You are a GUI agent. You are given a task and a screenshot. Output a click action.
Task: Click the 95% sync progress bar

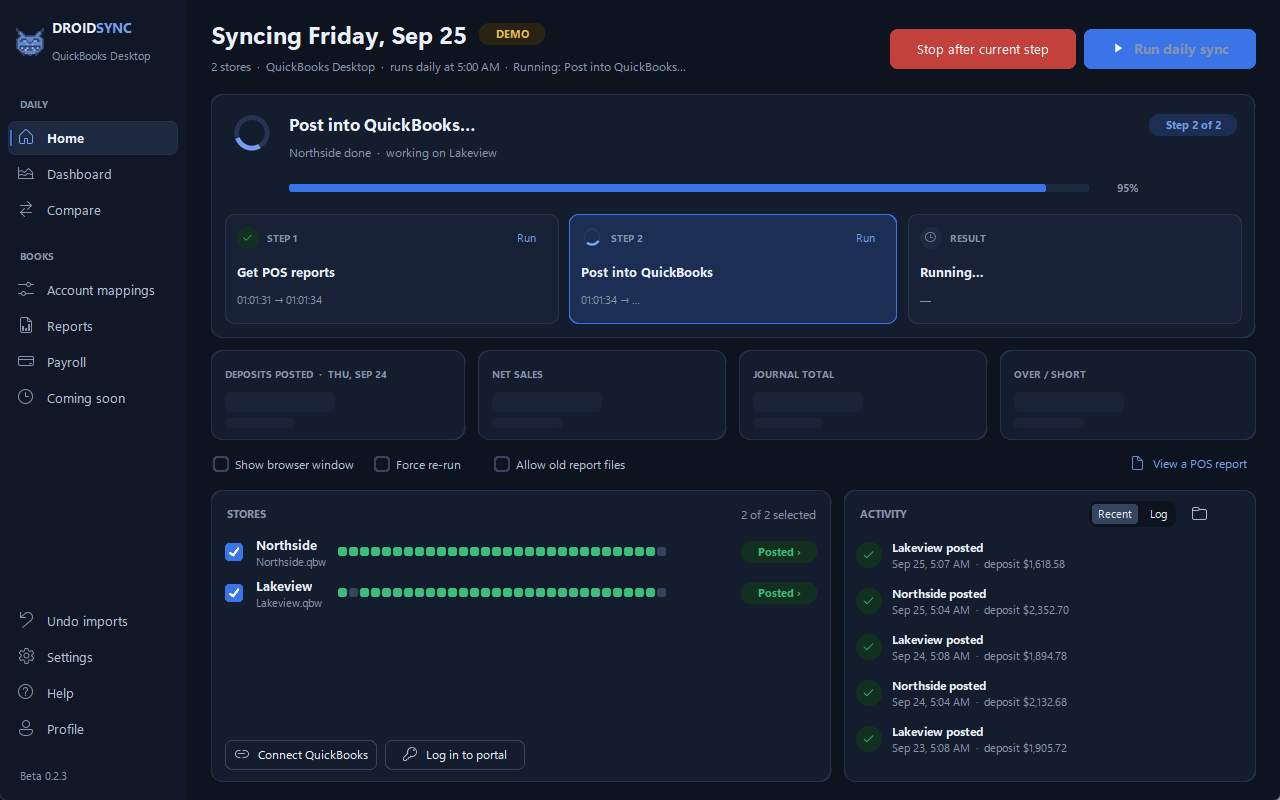pyautogui.click(x=689, y=188)
